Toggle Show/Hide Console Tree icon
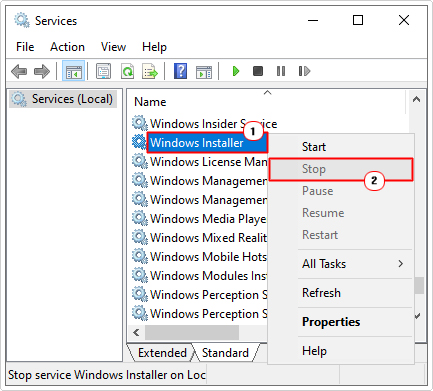The height and width of the screenshot is (391, 433). pos(73,71)
